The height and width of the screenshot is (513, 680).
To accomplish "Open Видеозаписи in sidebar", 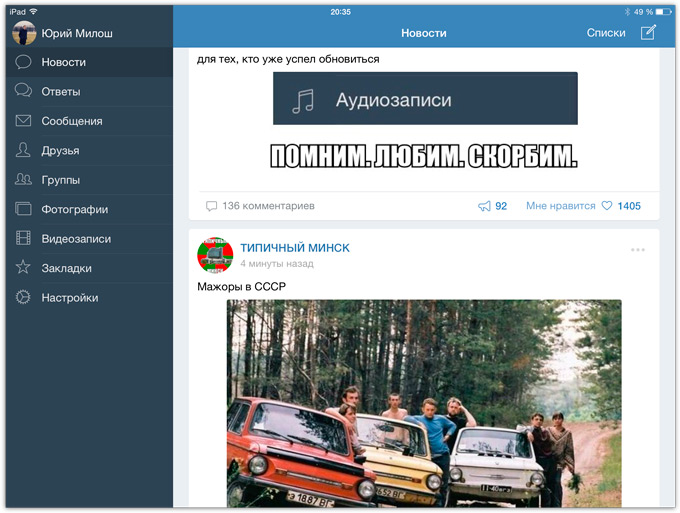I will tap(89, 239).
